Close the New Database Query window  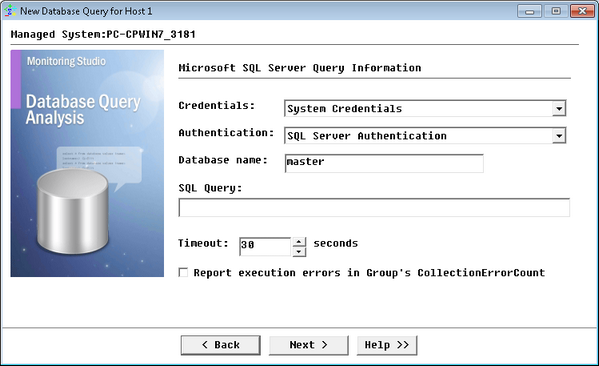582,11
